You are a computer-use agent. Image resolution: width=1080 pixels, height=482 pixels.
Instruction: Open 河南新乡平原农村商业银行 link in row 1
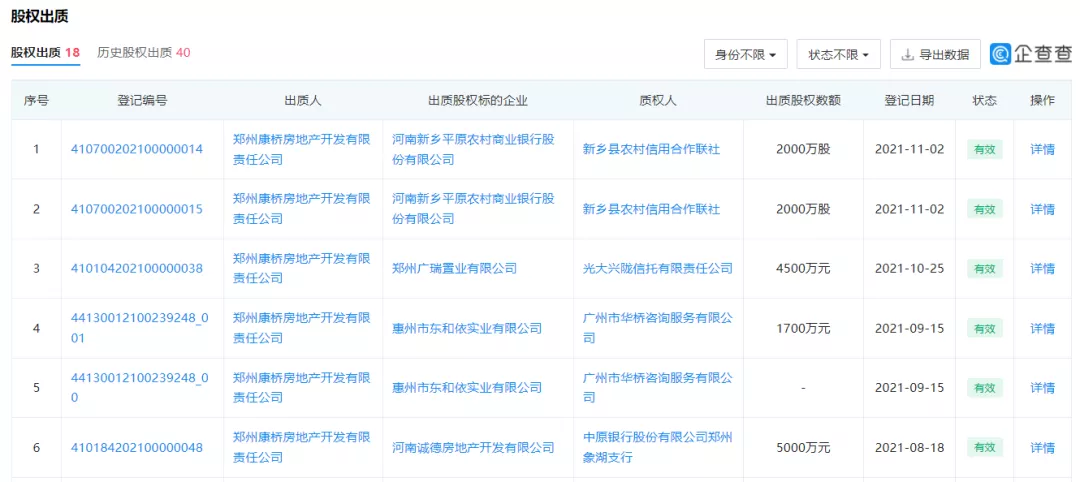pos(474,149)
